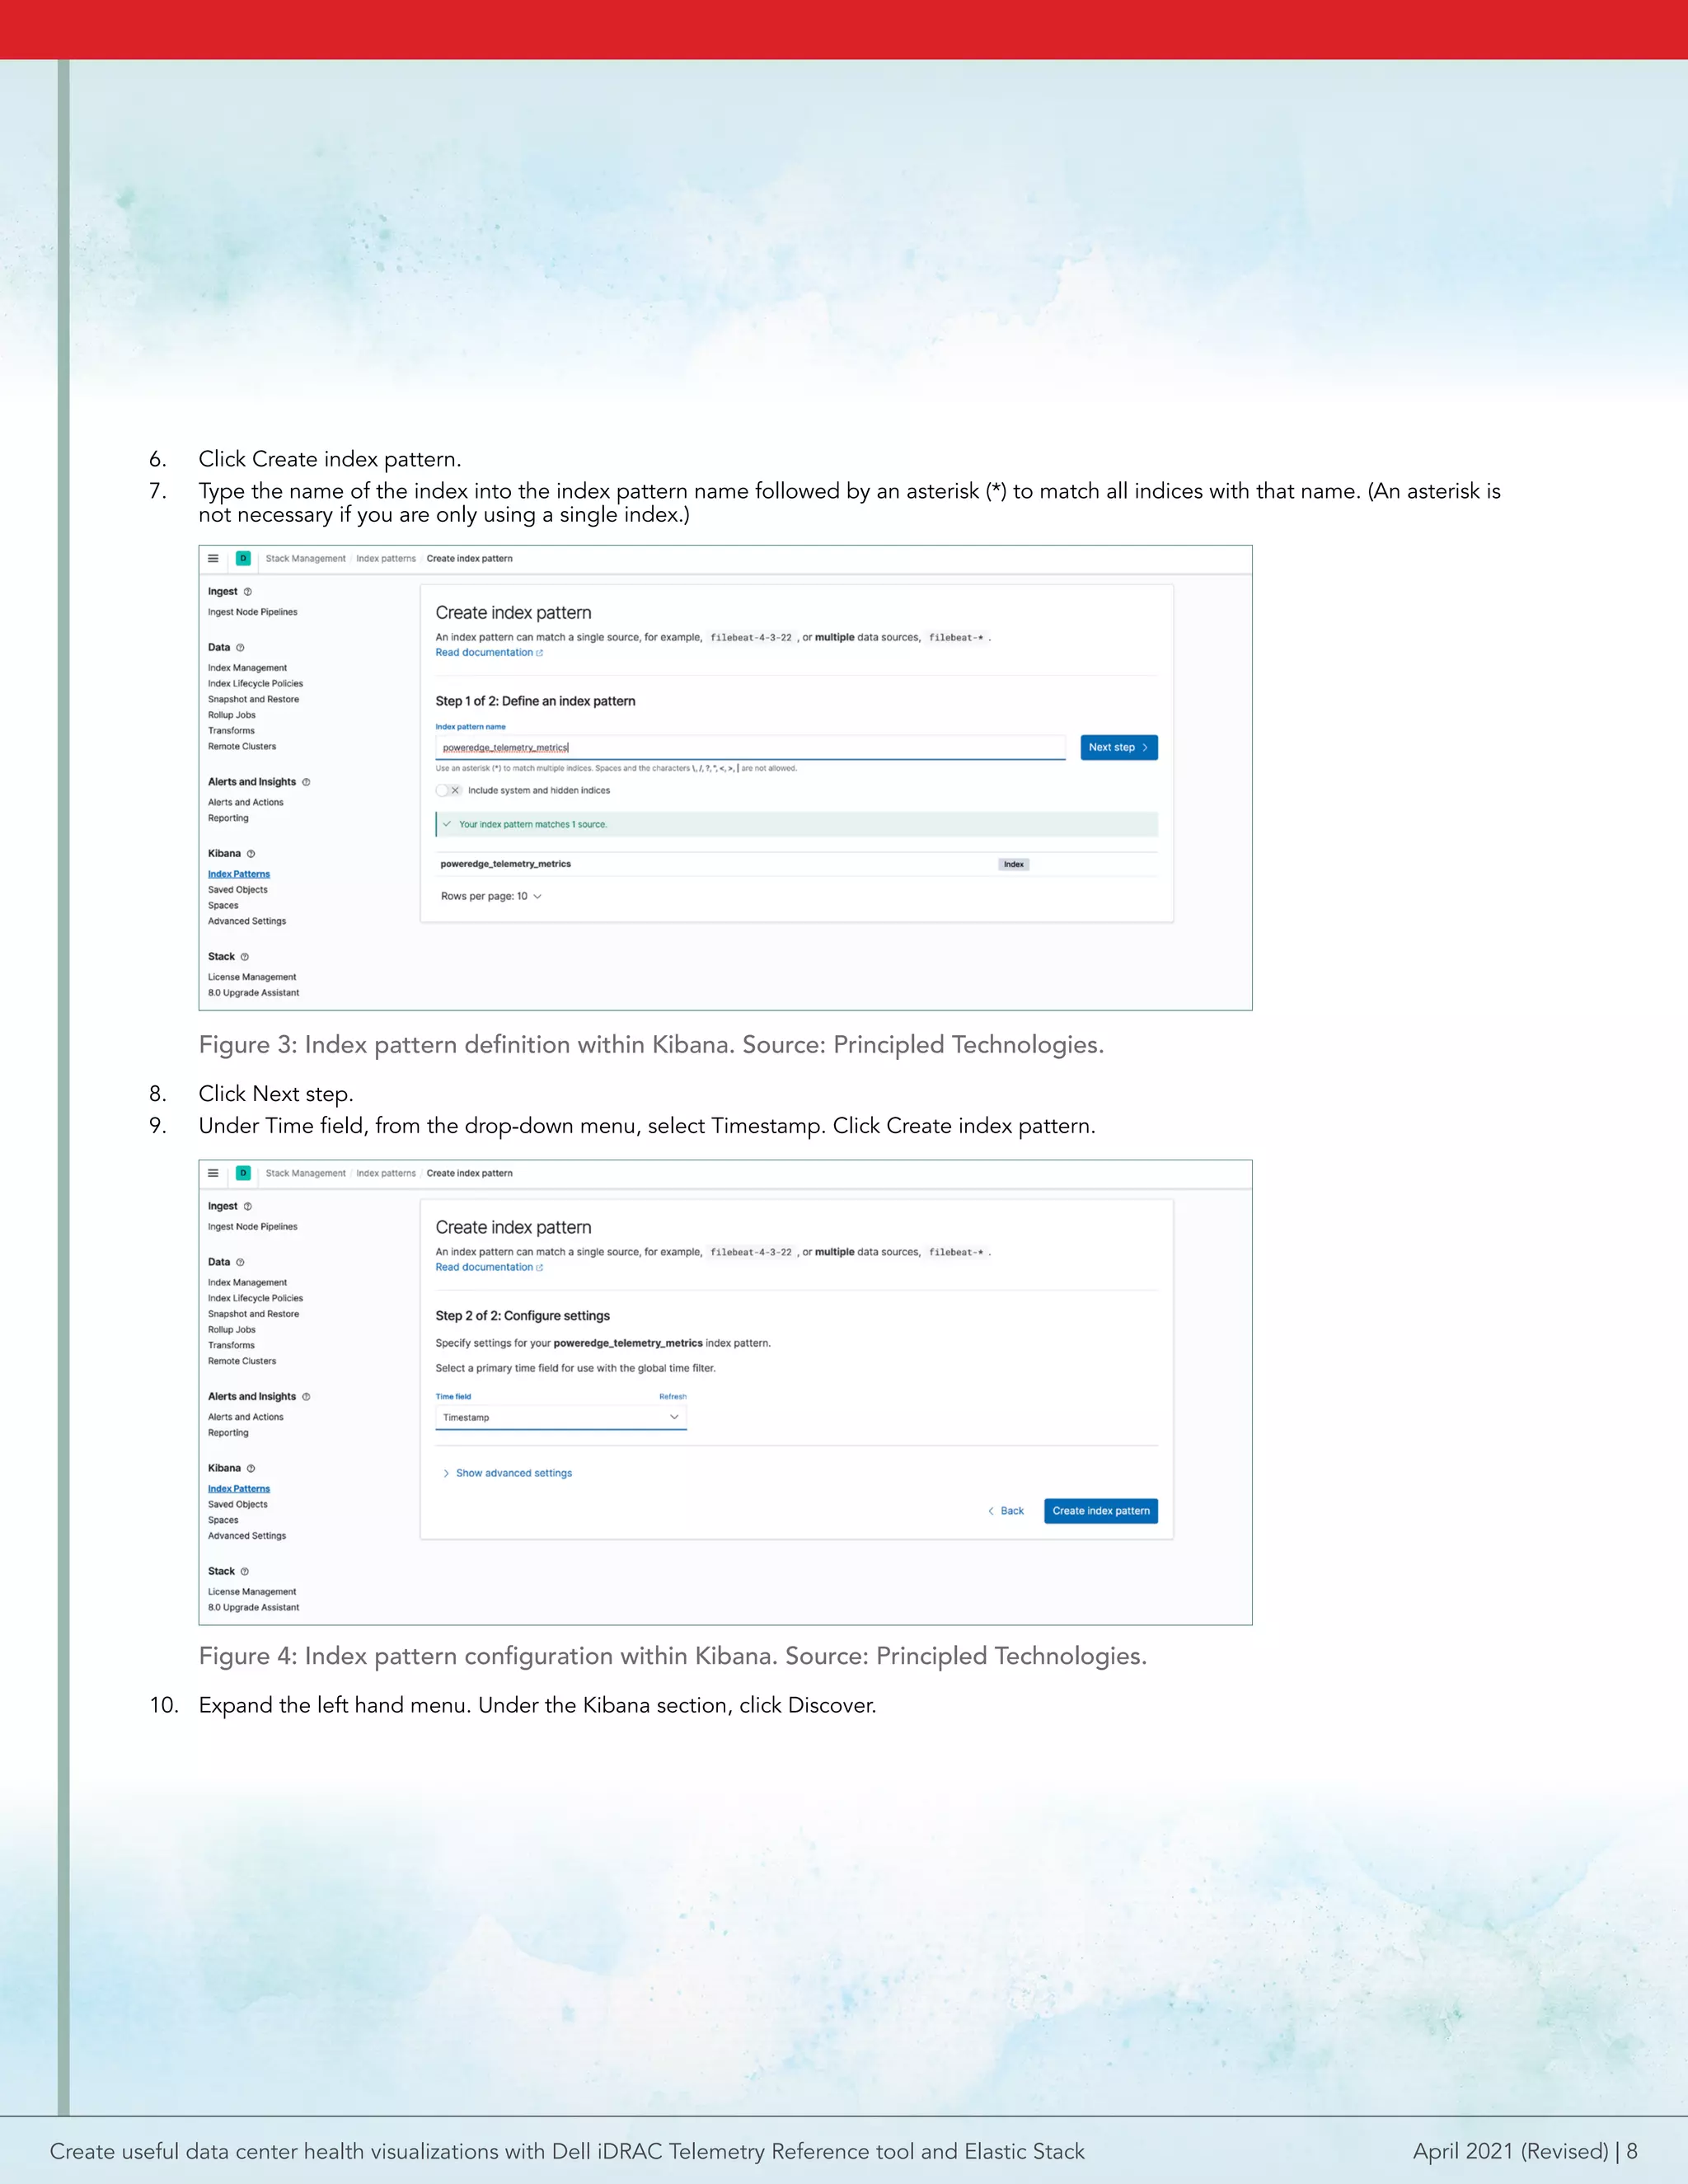Select 8.0 Upgrade Assistant in Figure 4 sidebar
The height and width of the screenshot is (2184, 1688).
[254, 1608]
